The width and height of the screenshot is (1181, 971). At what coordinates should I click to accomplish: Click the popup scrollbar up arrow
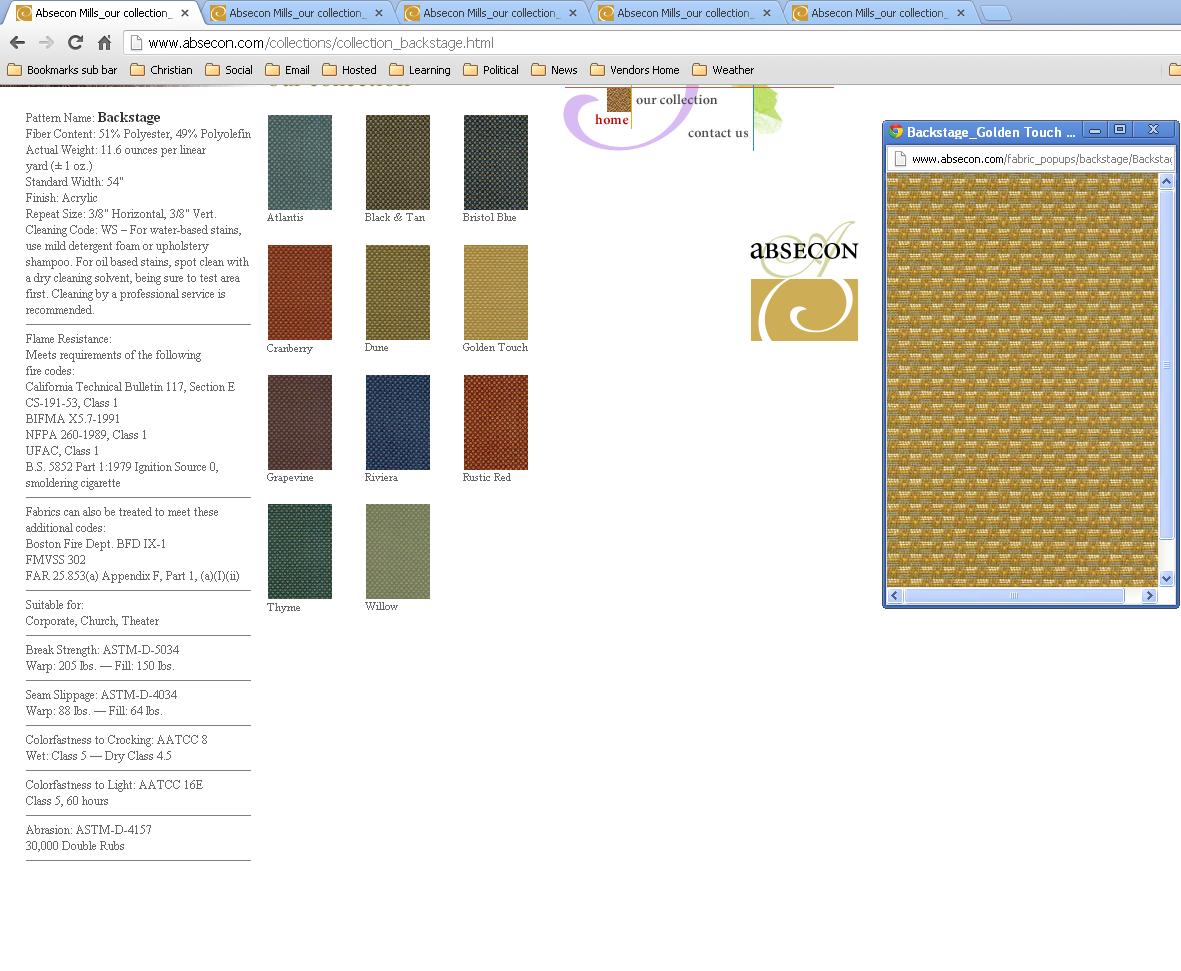click(1166, 182)
